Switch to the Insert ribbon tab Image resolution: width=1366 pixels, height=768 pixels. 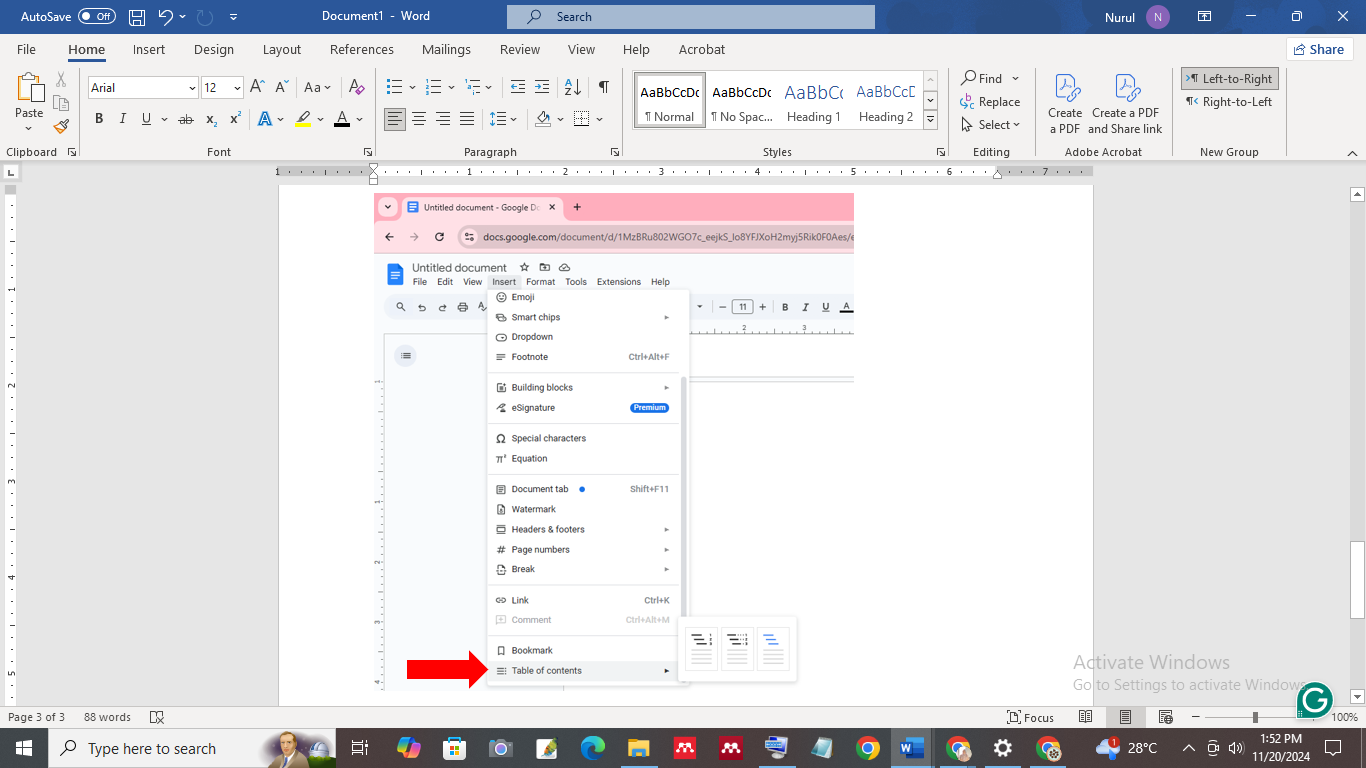pos(149,49)
